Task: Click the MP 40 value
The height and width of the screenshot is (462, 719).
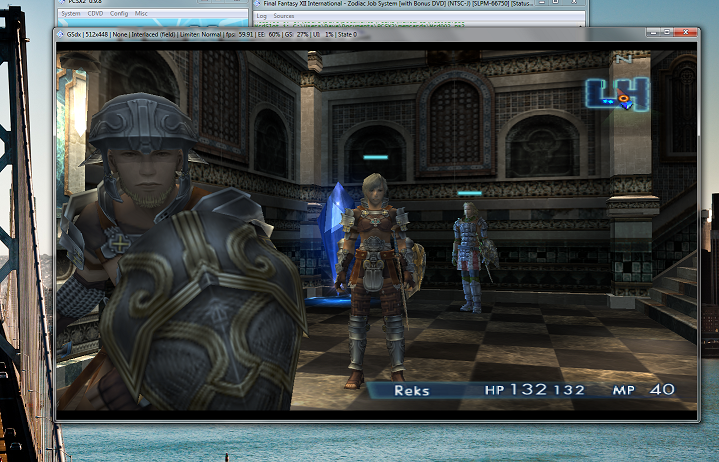Action: coord(643,390)
